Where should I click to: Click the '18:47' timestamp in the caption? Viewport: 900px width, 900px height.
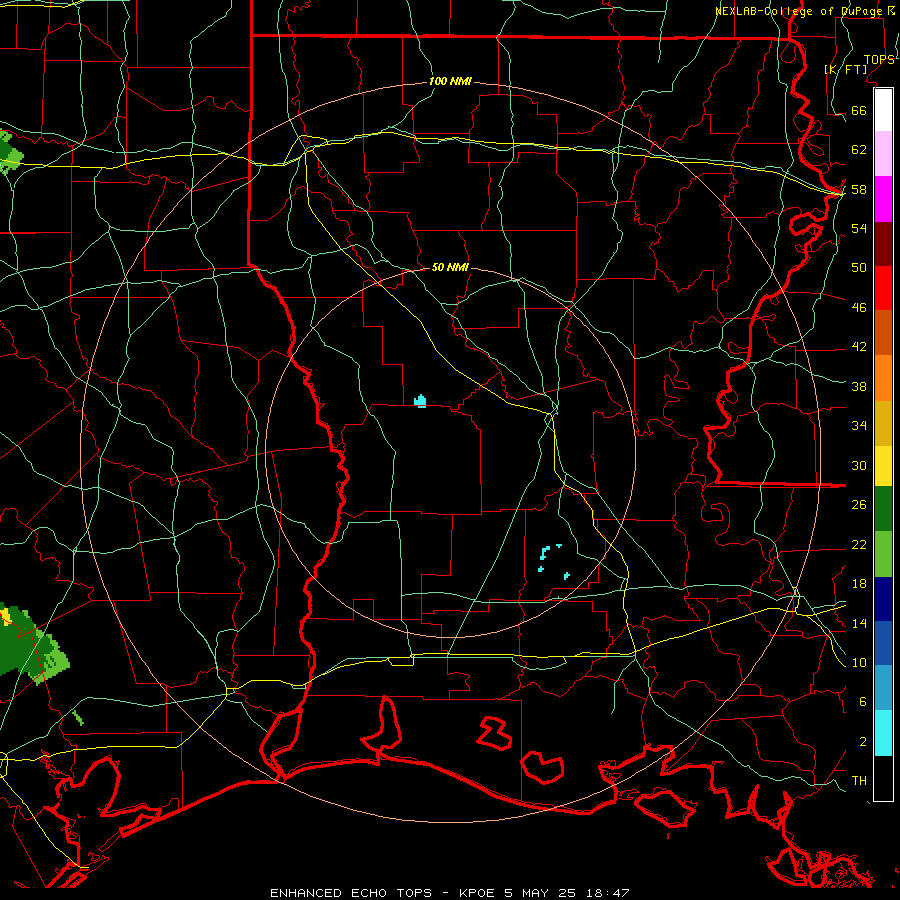(608, 893)
